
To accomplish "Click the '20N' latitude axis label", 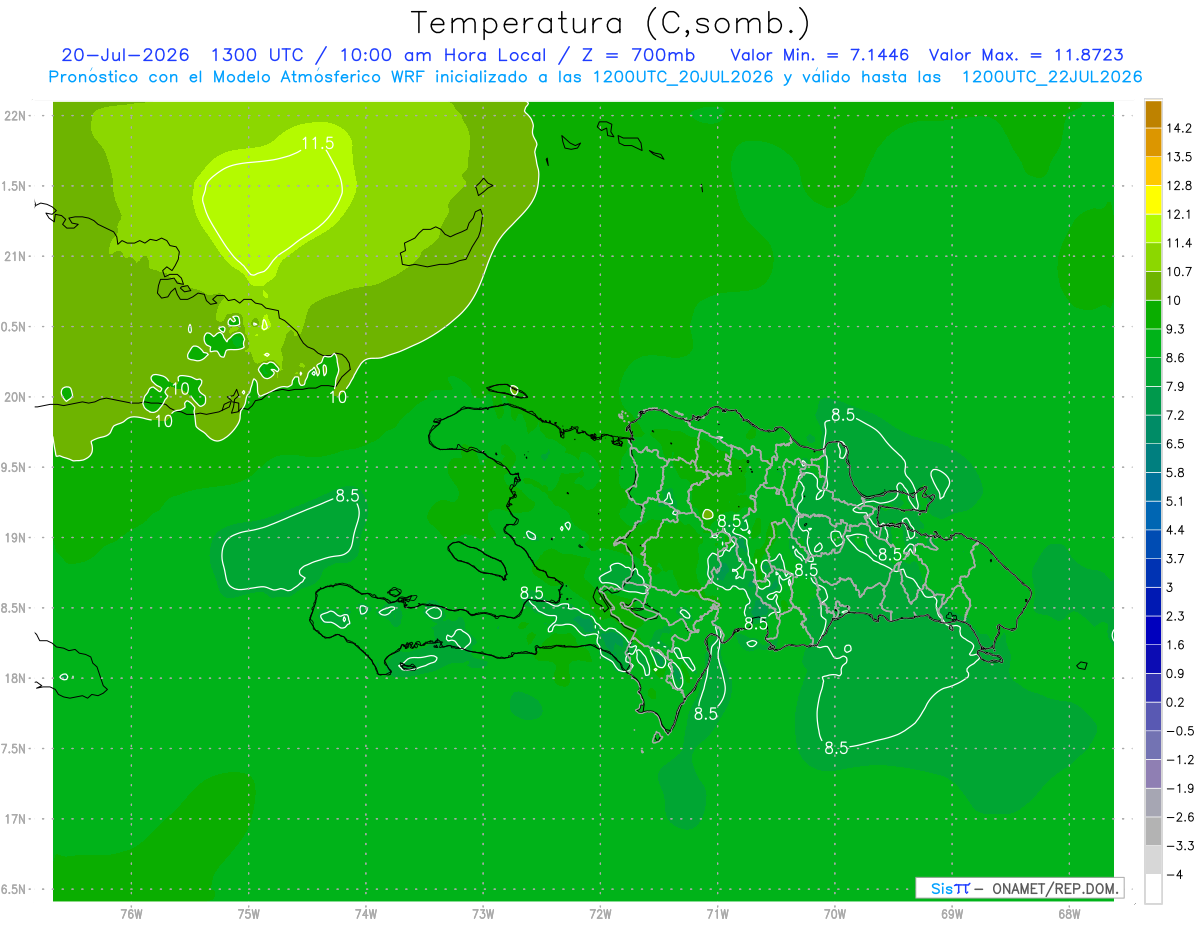I will click(x=16, y=397).
